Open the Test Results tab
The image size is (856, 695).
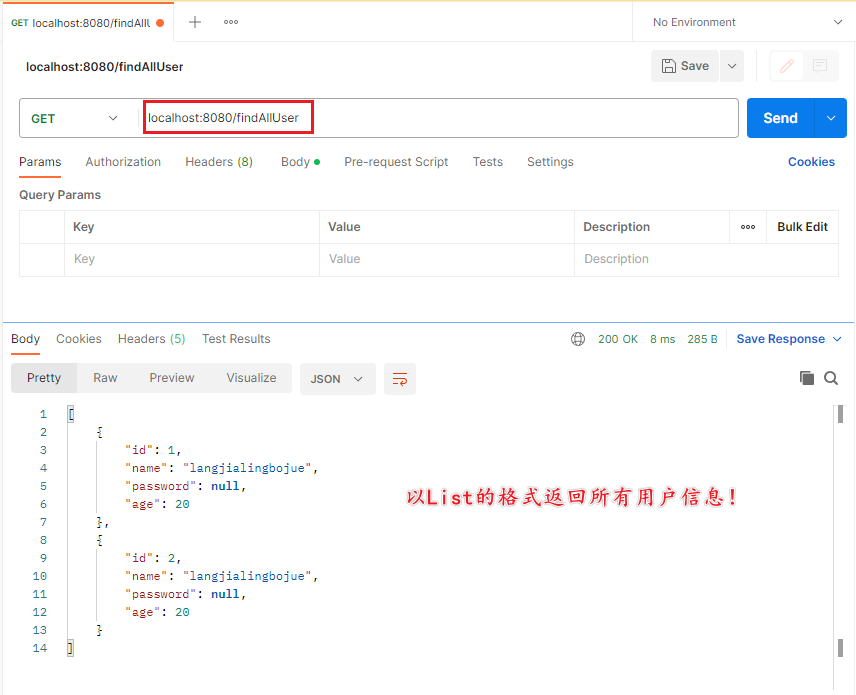coord(236,339)
